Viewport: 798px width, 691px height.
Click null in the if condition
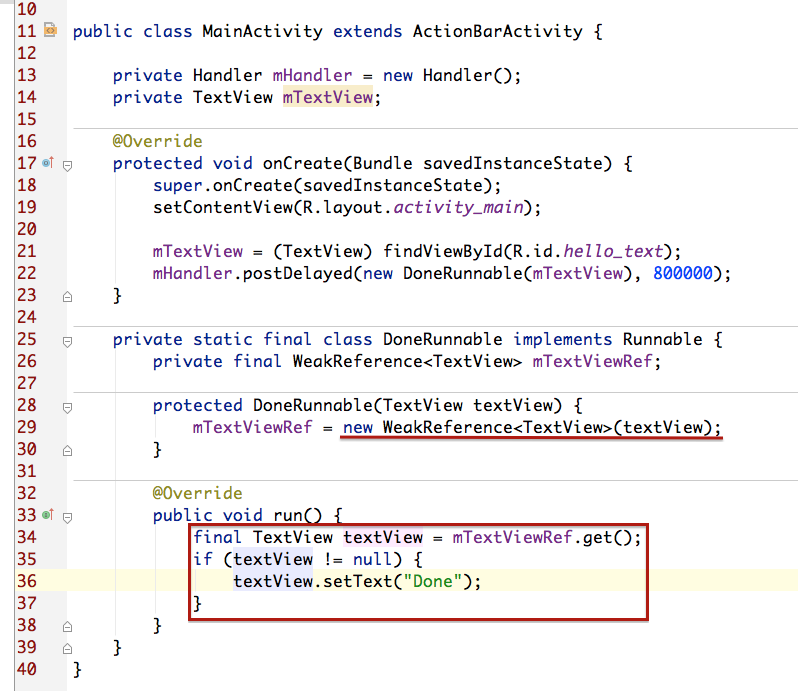point(373,559)
